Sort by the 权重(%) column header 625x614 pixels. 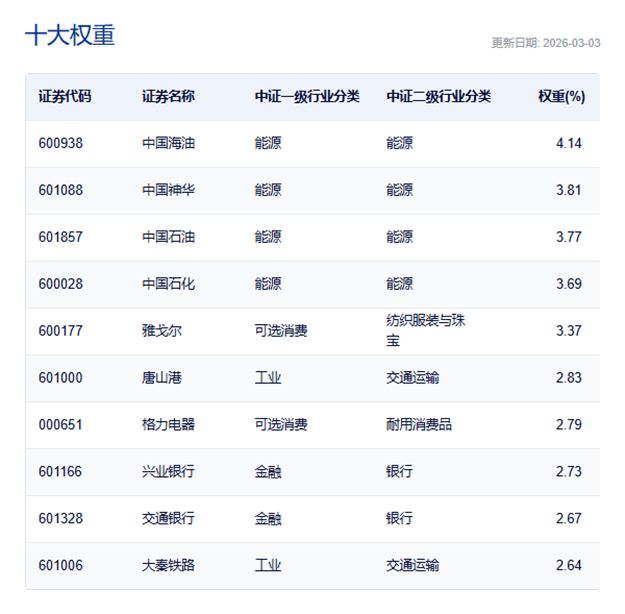561,97
